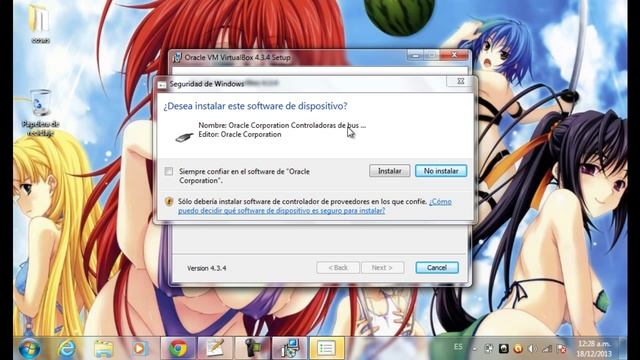Open the Papelera de reciclaje desktop icon
Screen dimensions: 640x360
click(x=40, y=112)
